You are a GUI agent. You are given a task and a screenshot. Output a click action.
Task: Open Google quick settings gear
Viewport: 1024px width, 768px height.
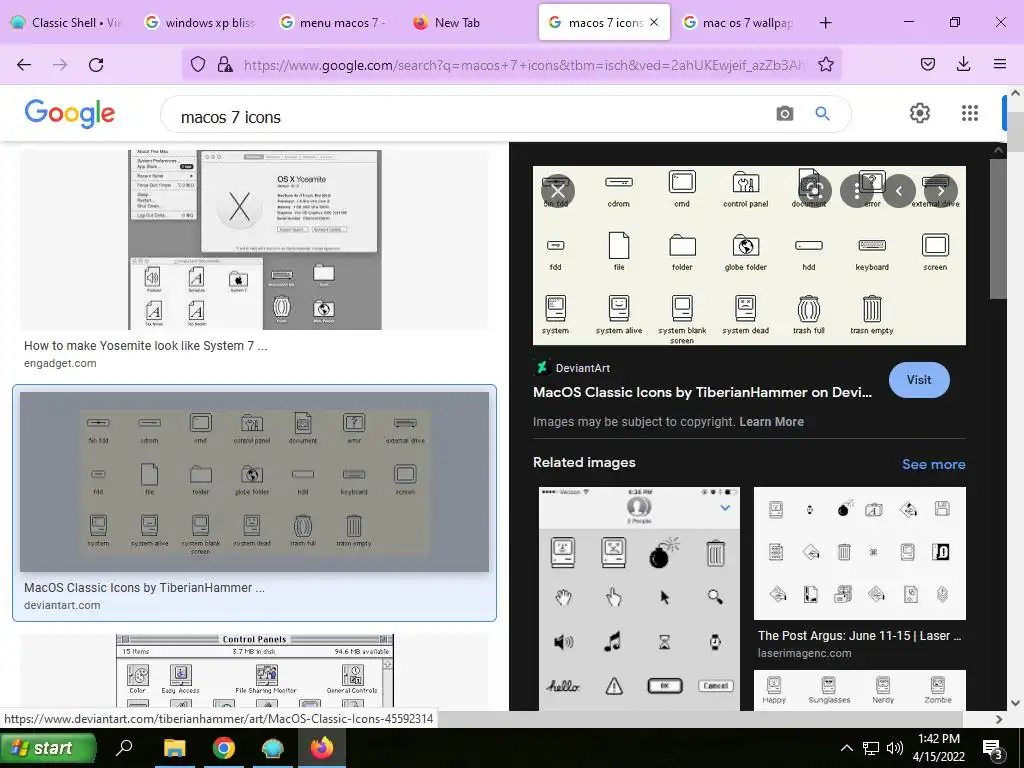tap(920, 113)
